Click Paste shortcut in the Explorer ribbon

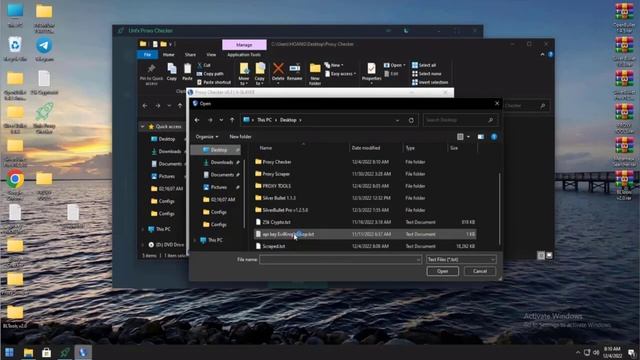pos(213,82)
